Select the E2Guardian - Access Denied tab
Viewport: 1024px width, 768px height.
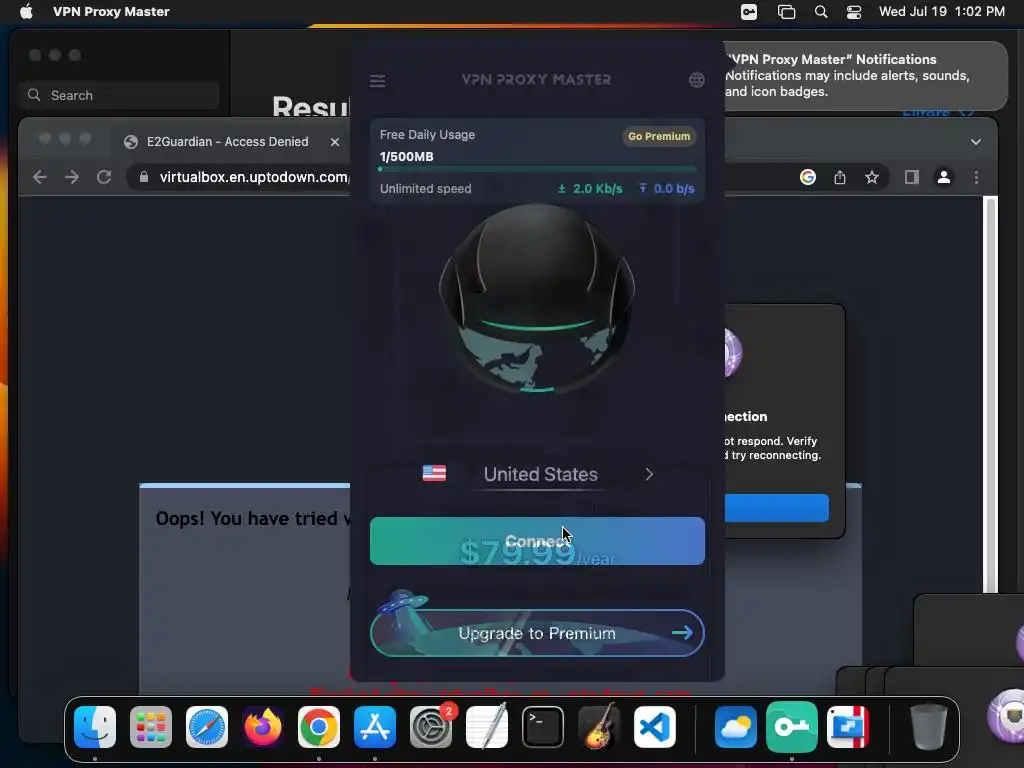227,142
